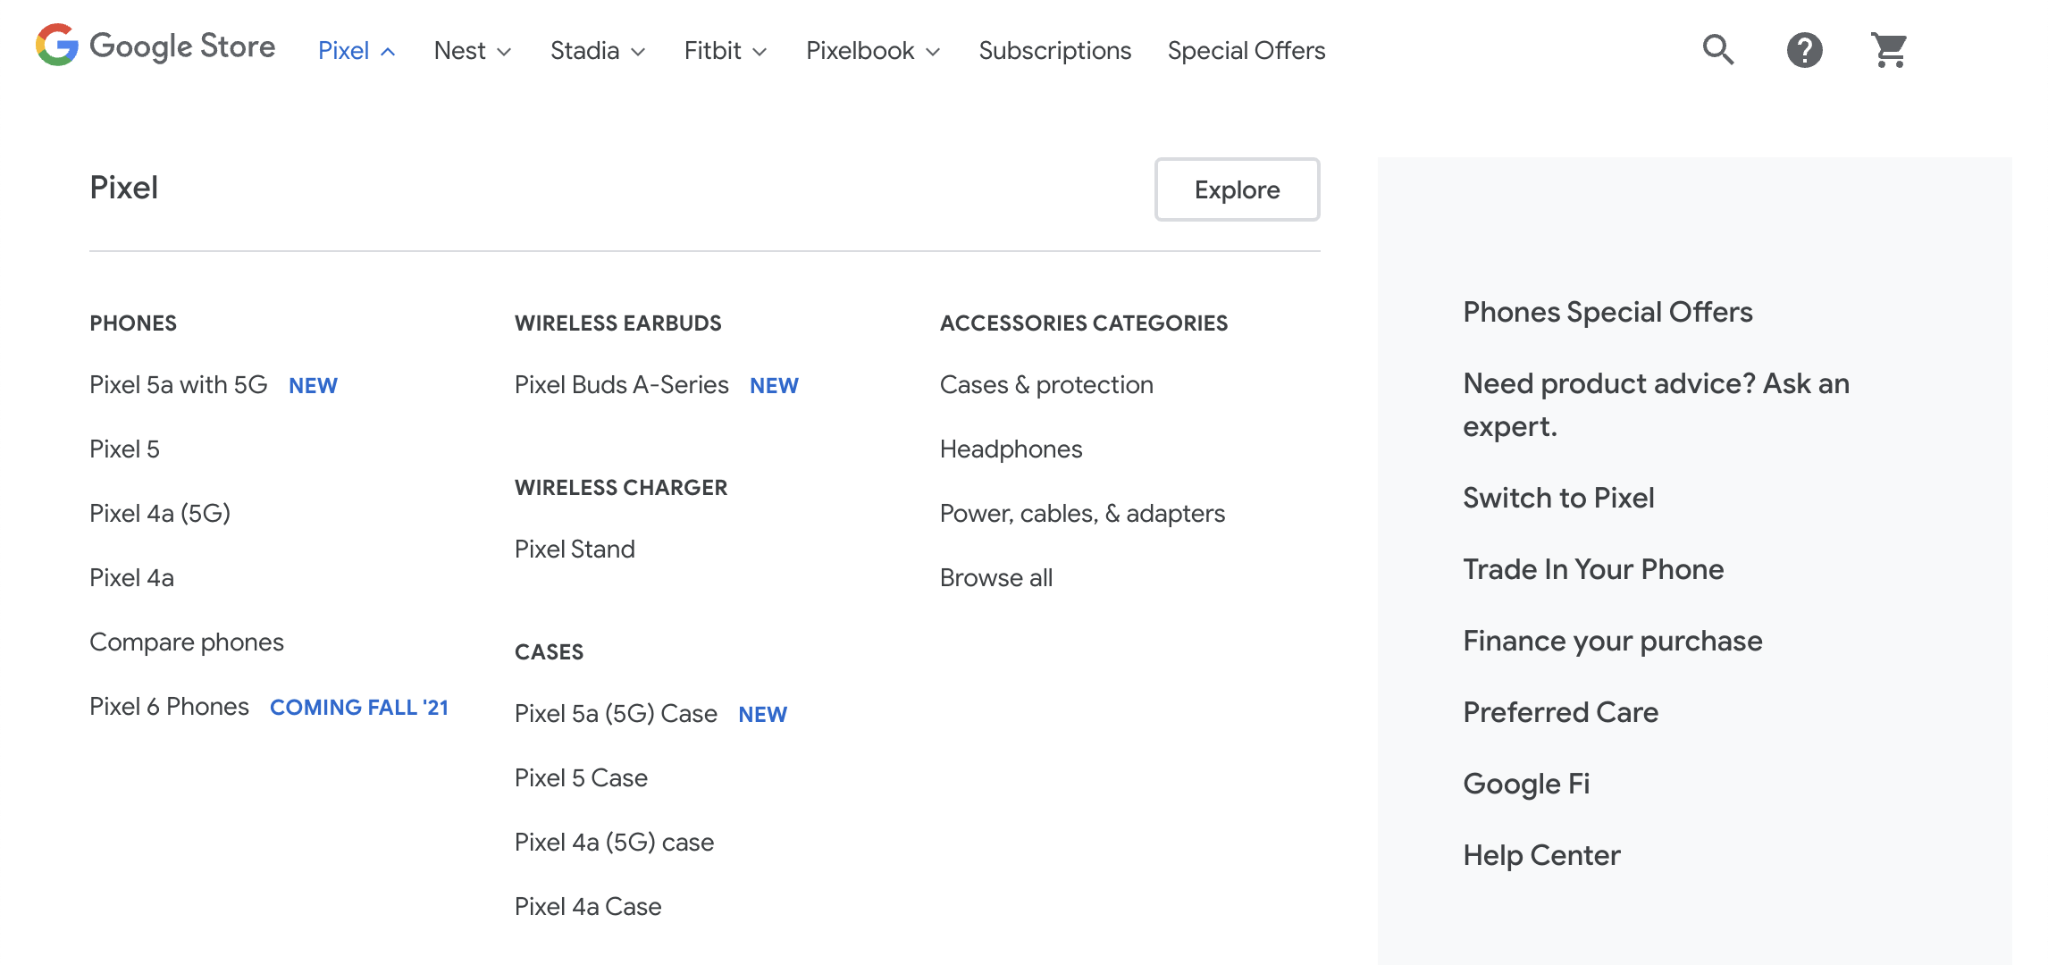Select the Pixel 5a (5G) Case

pos(615,713)
